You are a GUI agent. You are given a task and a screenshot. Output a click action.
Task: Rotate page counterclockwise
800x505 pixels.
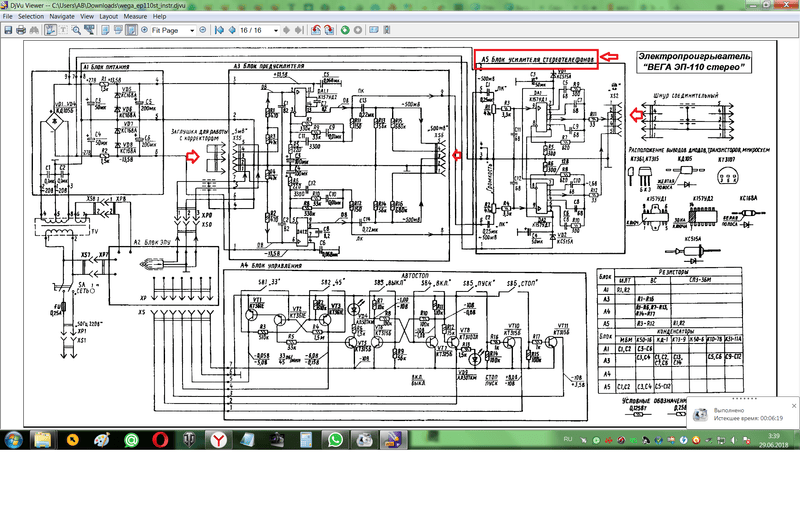316,30
